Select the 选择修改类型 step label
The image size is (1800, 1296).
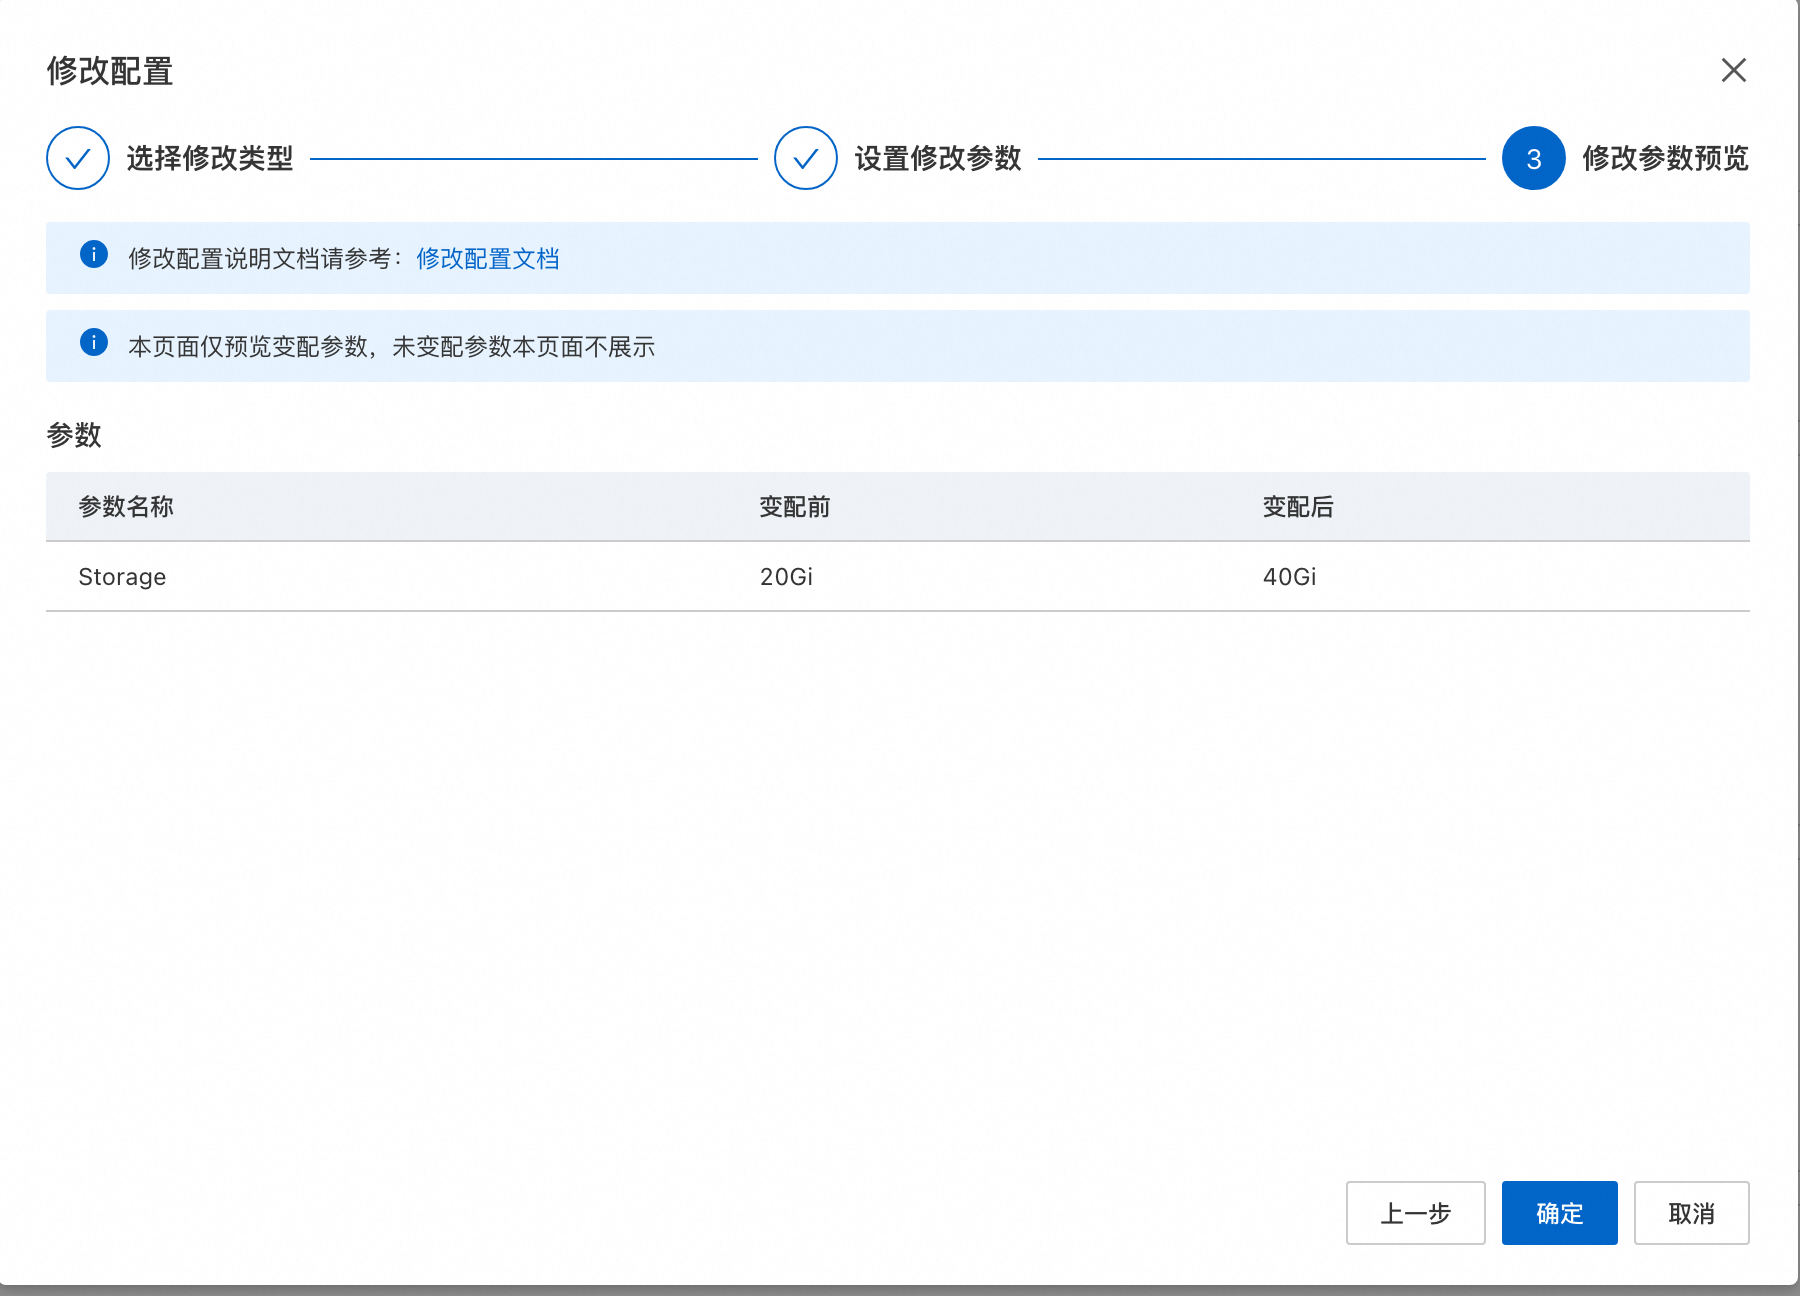[210, 158]
